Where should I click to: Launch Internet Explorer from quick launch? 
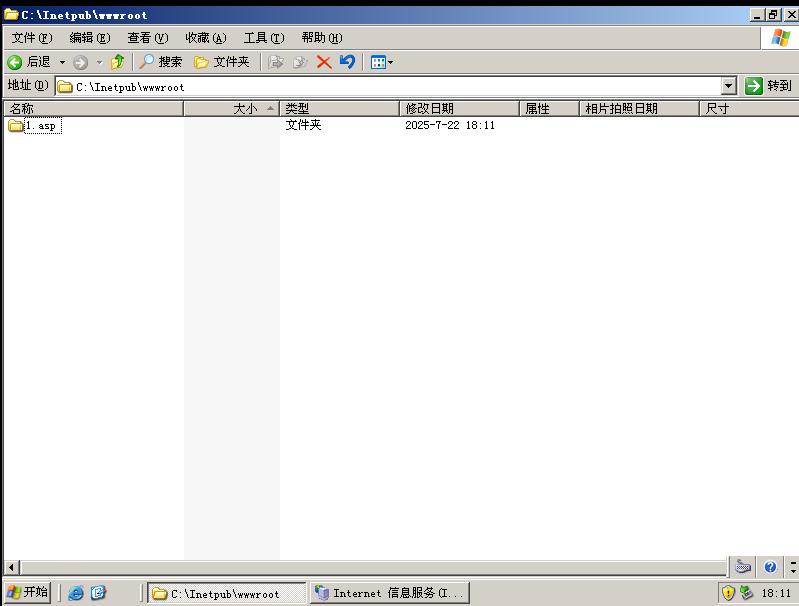pos(75,593)
